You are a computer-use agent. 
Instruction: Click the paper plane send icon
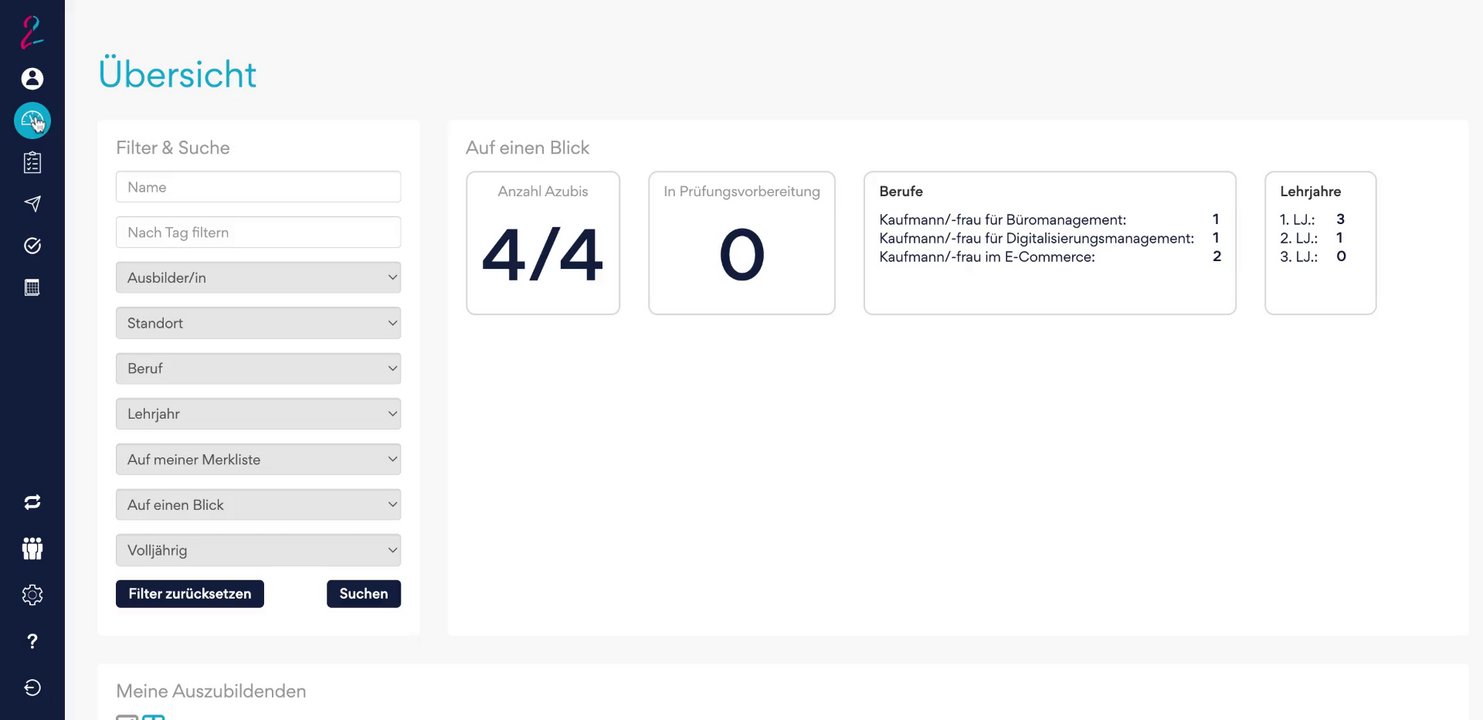tap(32, 204)
